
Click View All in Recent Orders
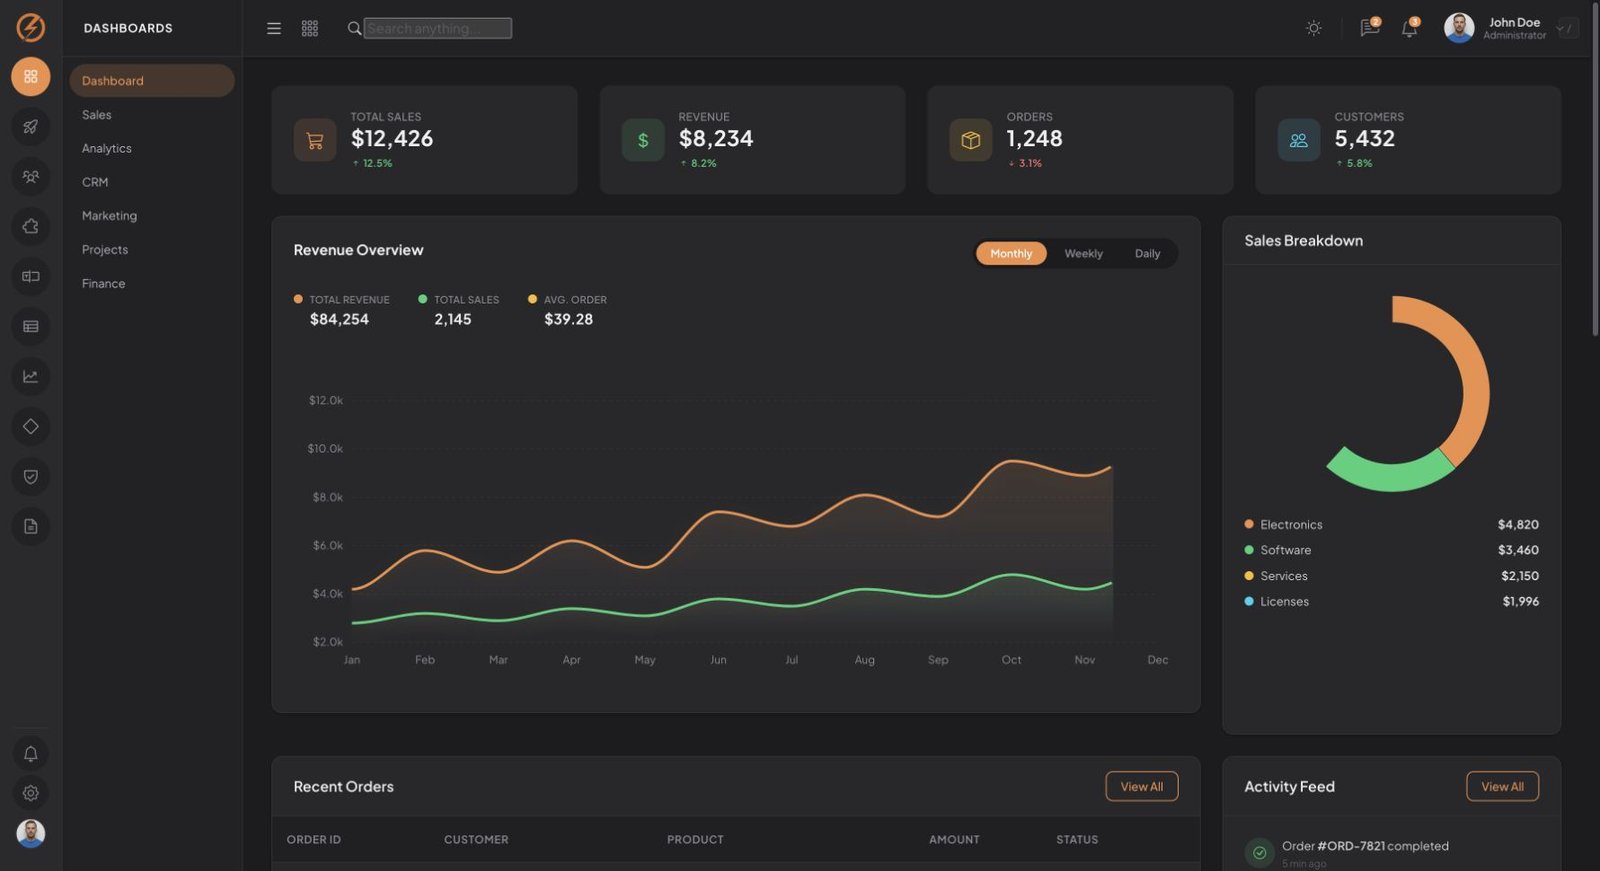[1141, 786]
